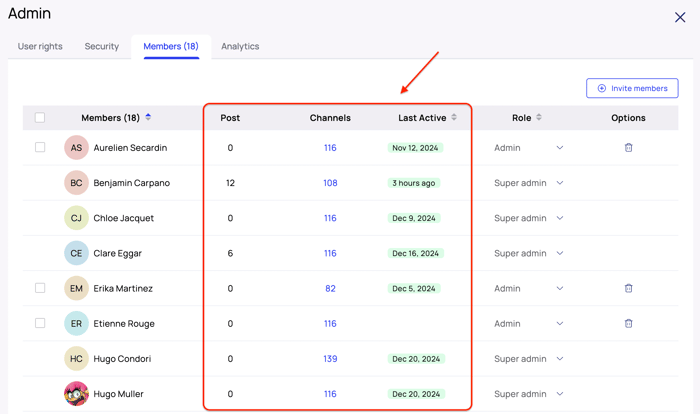This screenshot has width=700, height=414.
Task: Toggle the select-all members checkbox
Action: coord(40,118)
